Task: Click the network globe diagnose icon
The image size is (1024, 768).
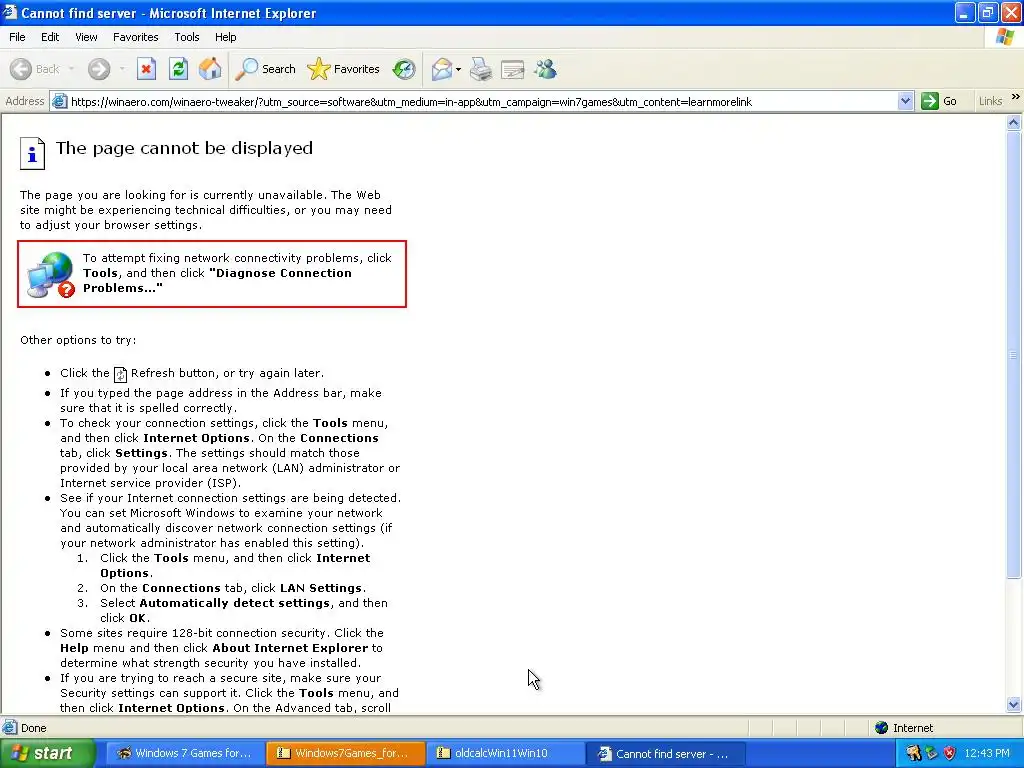Action: click(50, 275)
